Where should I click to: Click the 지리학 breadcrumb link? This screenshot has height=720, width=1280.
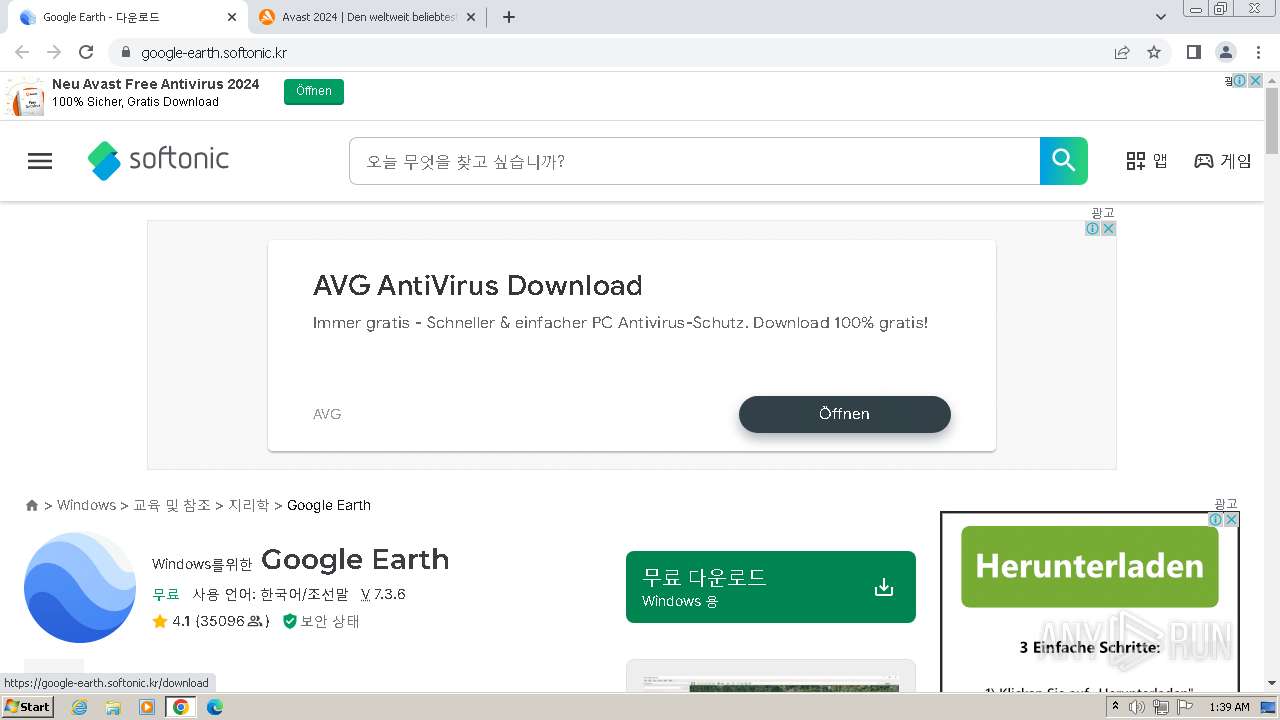pos(249,505)
